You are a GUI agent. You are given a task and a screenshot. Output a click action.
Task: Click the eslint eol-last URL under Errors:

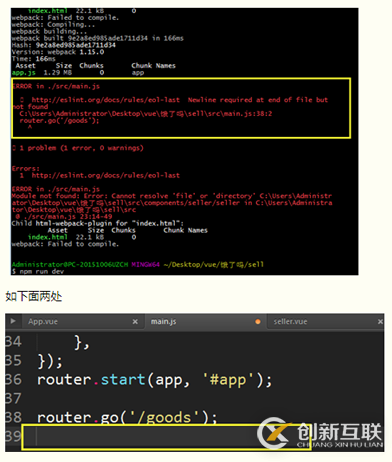[x=105, y=175]
